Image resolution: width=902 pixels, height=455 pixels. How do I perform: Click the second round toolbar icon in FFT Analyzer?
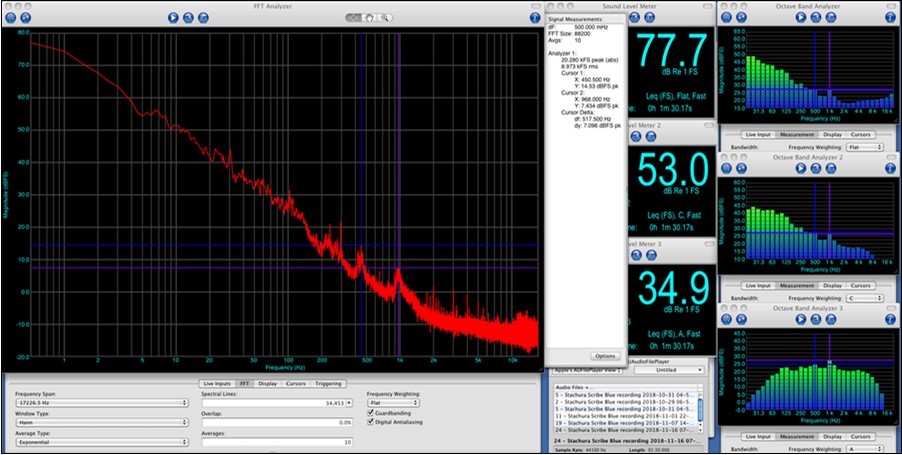(188, 17)
